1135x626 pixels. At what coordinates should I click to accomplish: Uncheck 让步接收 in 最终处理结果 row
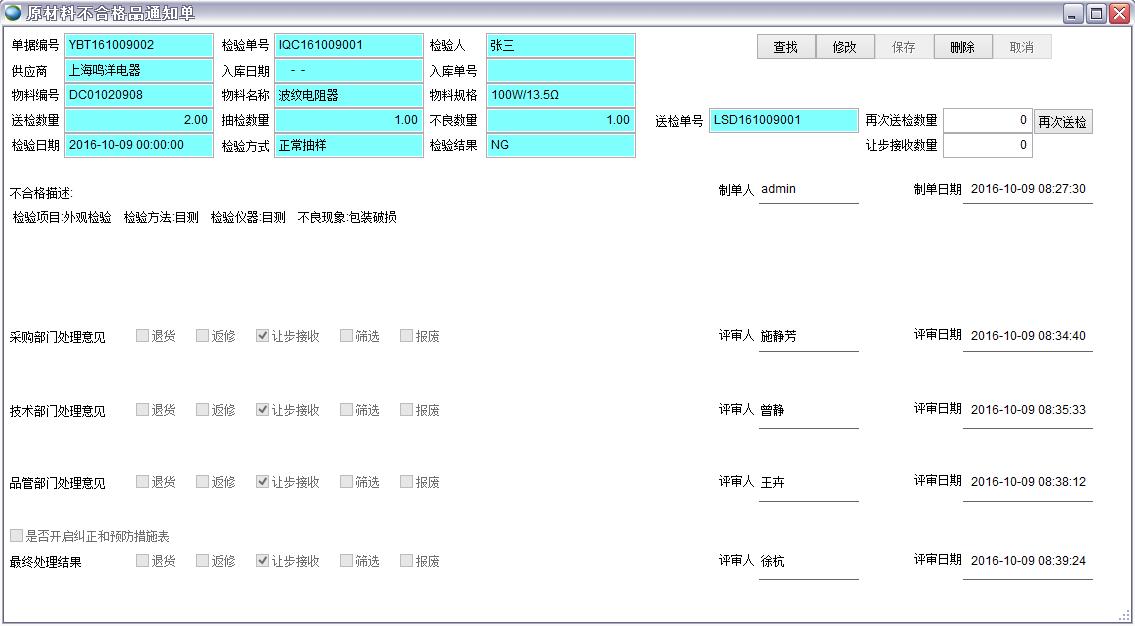click(x=263, y=561)
